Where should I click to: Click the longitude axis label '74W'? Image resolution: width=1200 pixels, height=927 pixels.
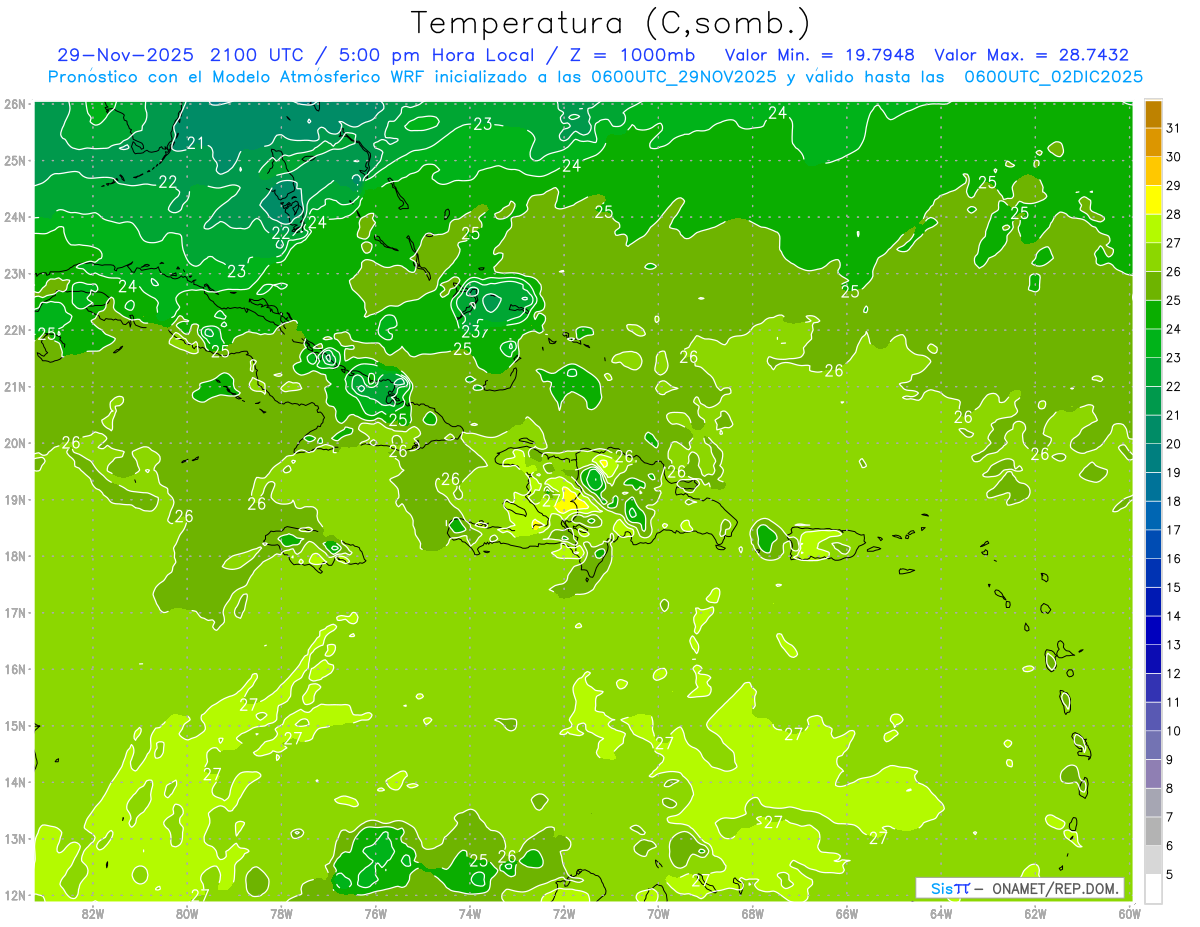click(470, 913)
